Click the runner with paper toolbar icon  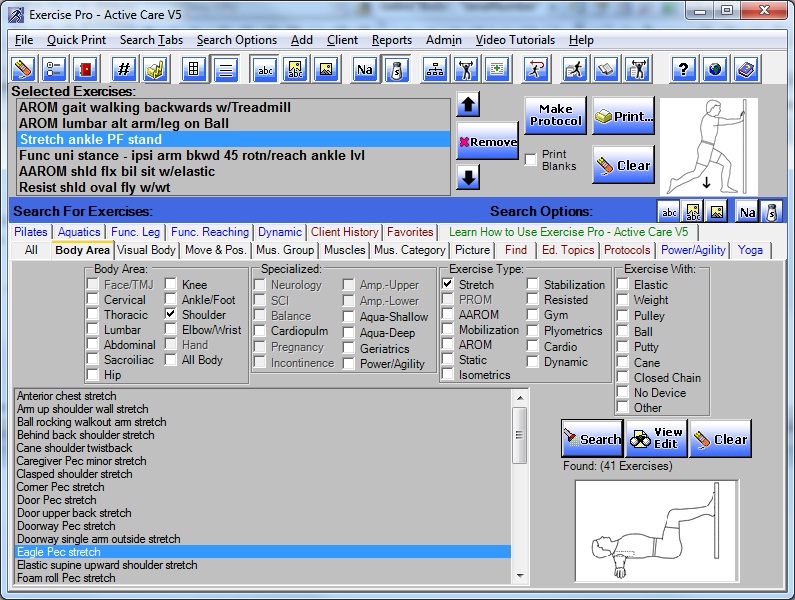574,69
